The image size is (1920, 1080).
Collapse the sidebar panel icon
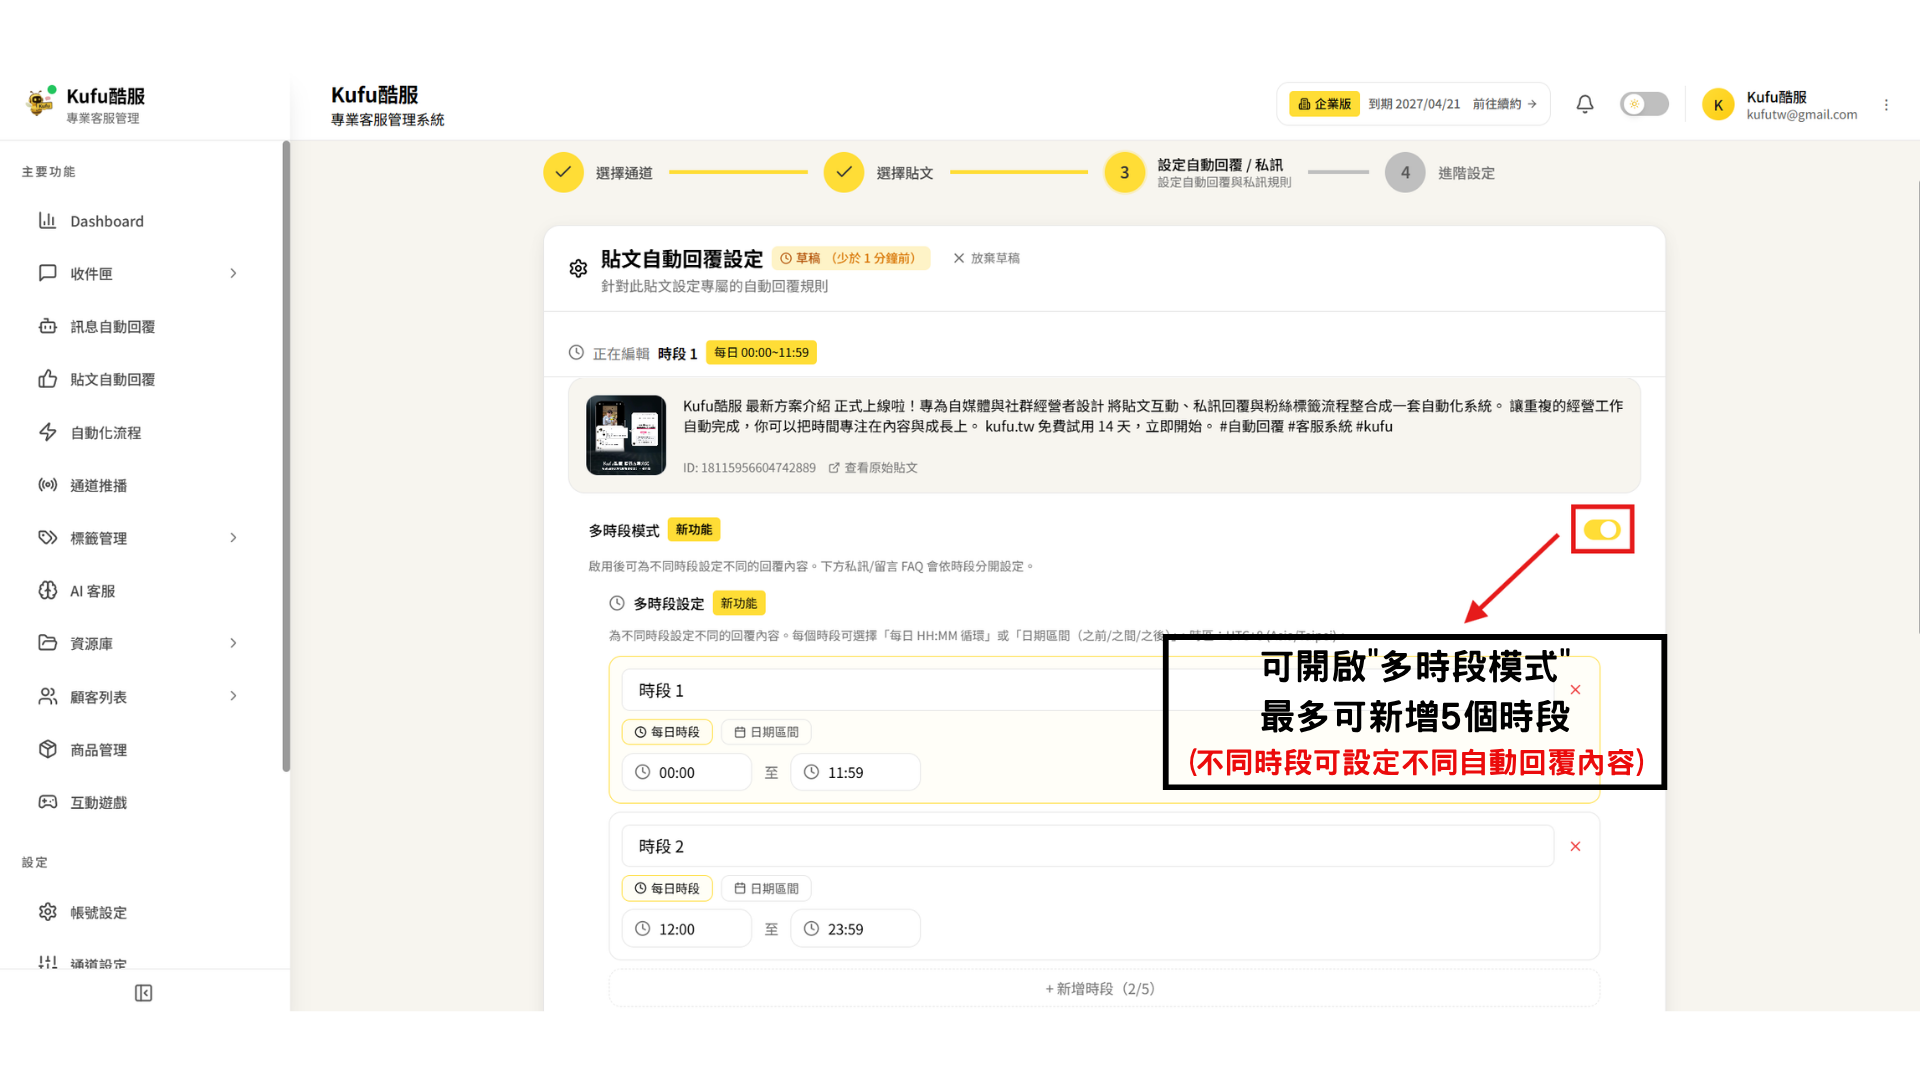143,993
